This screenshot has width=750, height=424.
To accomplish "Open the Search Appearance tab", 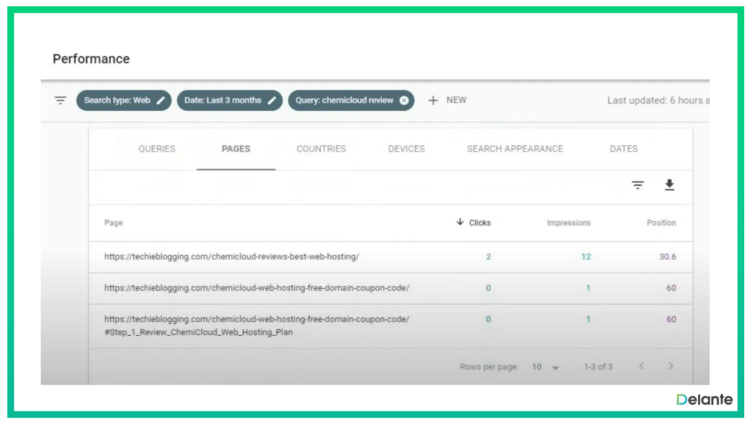I will [515, 149].
